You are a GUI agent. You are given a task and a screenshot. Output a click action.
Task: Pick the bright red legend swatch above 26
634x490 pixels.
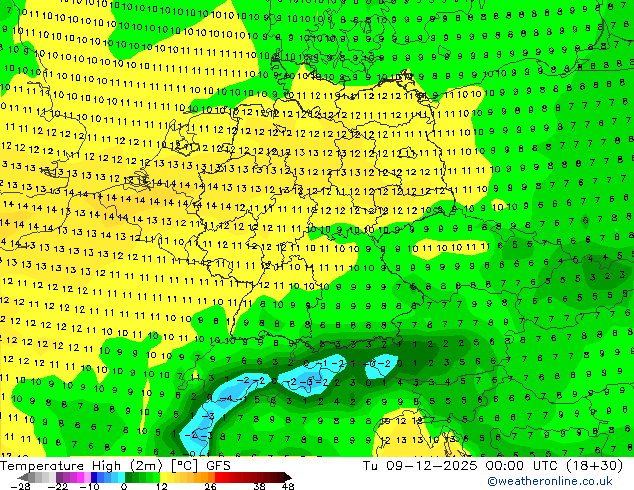[x=218, y=477]
